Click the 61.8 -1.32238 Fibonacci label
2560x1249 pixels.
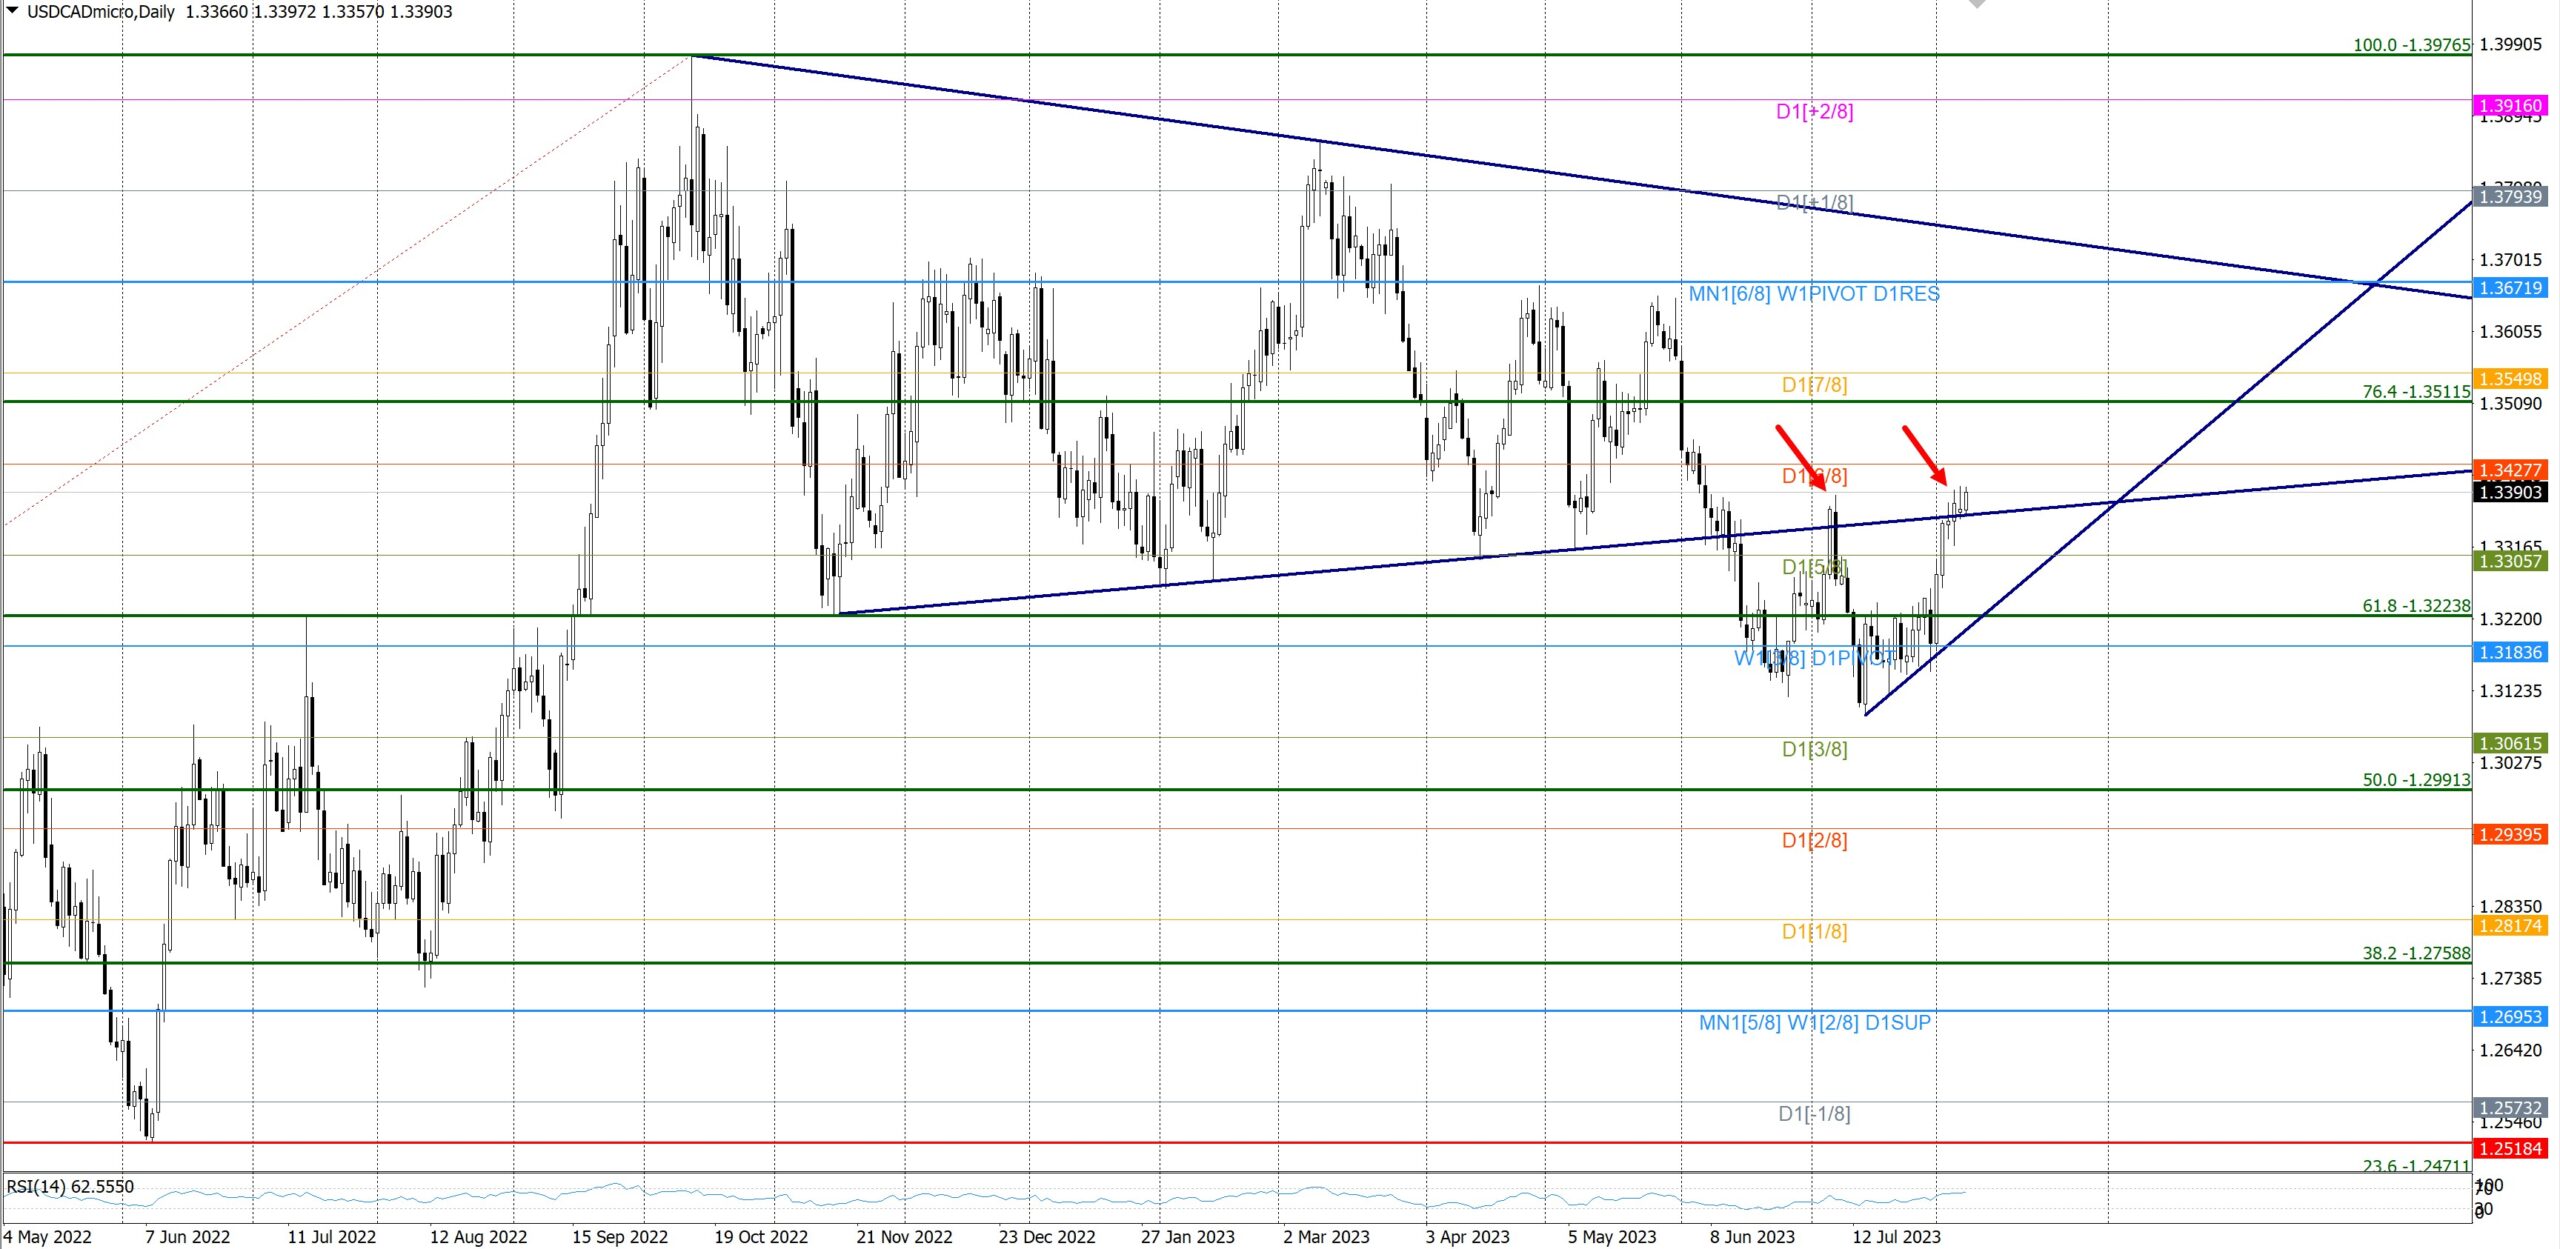2415,606
